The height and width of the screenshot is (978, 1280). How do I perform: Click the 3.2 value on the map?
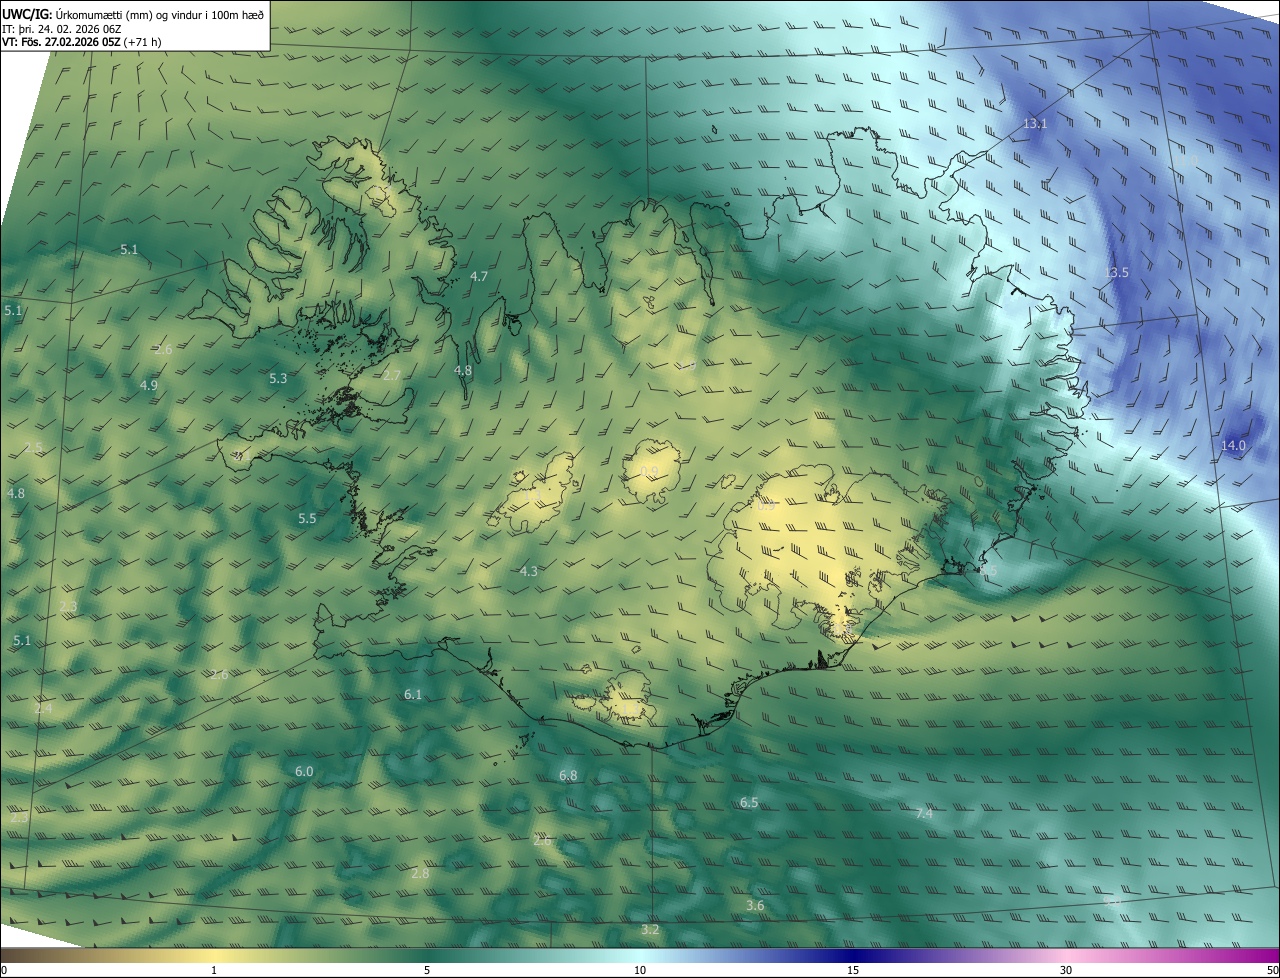pyautogui.click(x=650, y=929)
